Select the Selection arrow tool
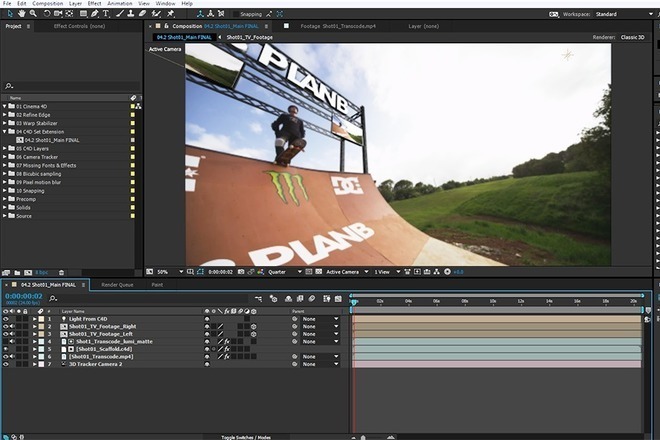This screenshot has width=660, height=440. 10,14
